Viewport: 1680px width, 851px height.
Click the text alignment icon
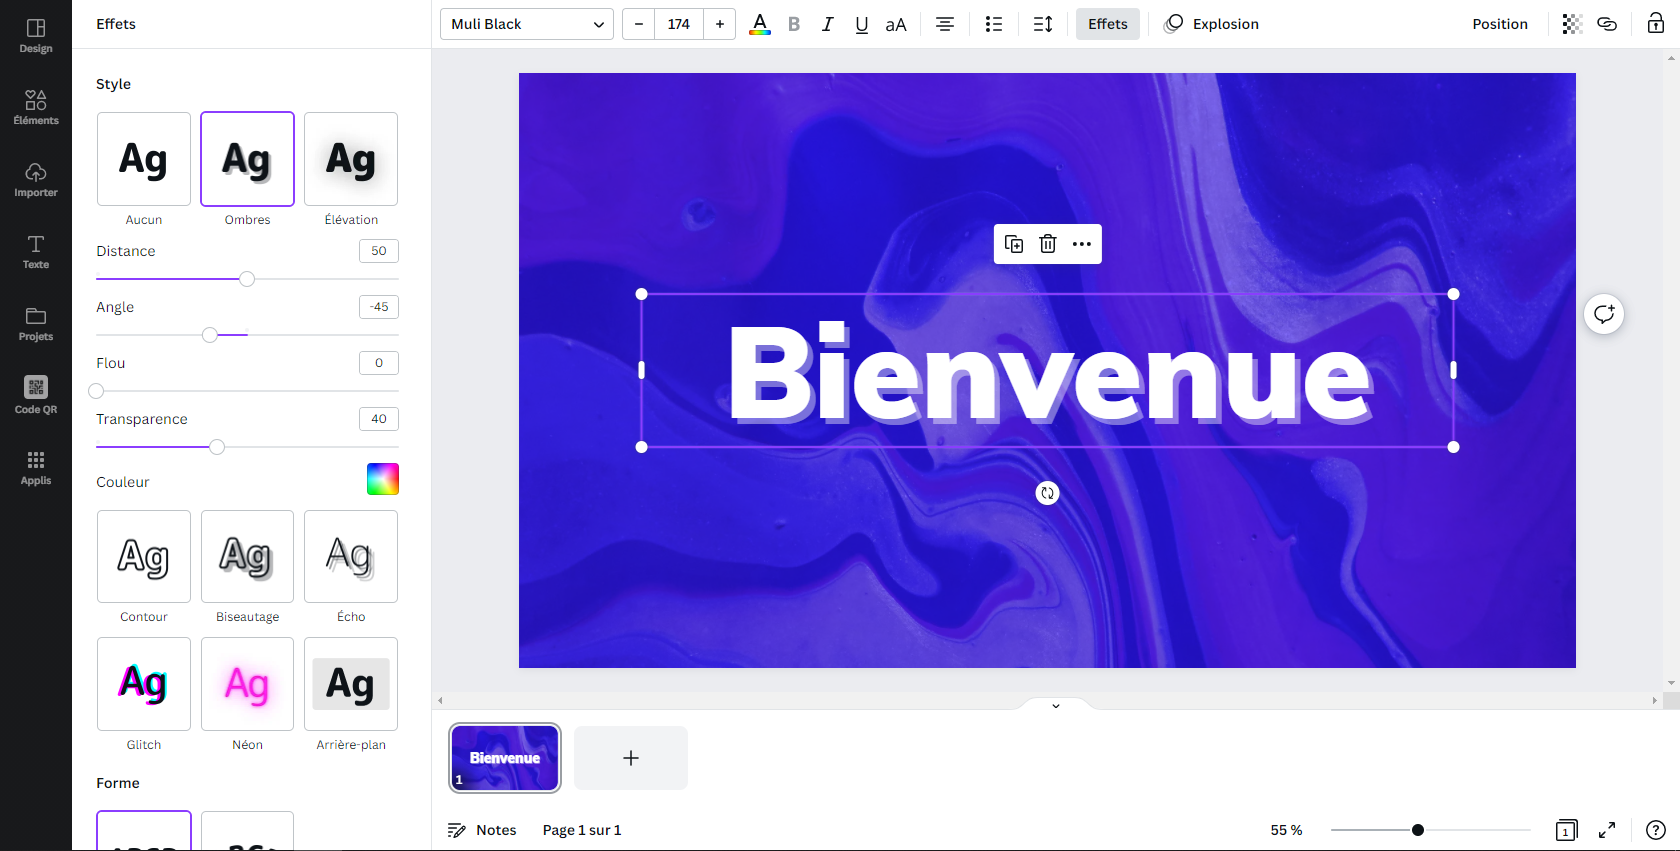pyautogui.click(x=944, y=24)
